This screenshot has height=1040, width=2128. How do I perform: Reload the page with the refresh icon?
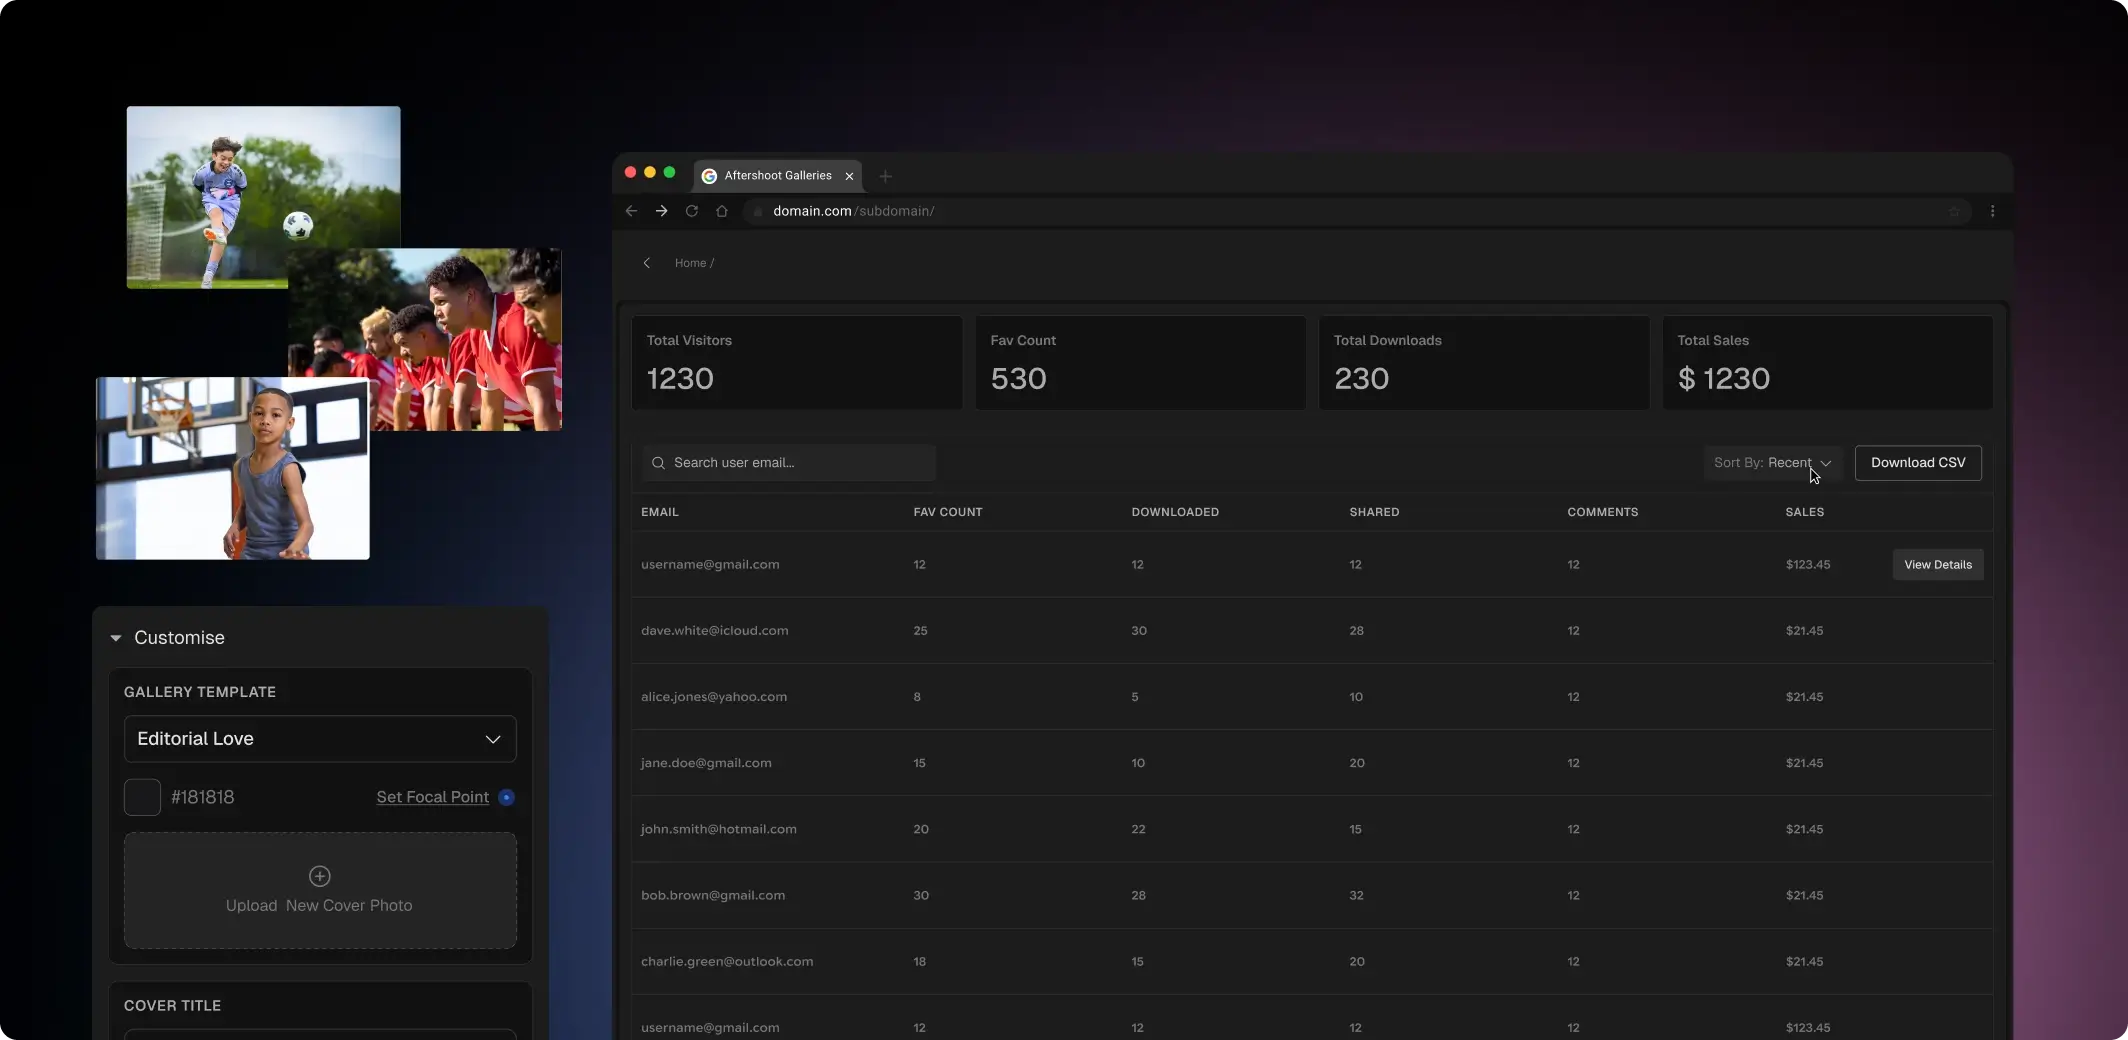pyautogui.click(x=691, y=211)
